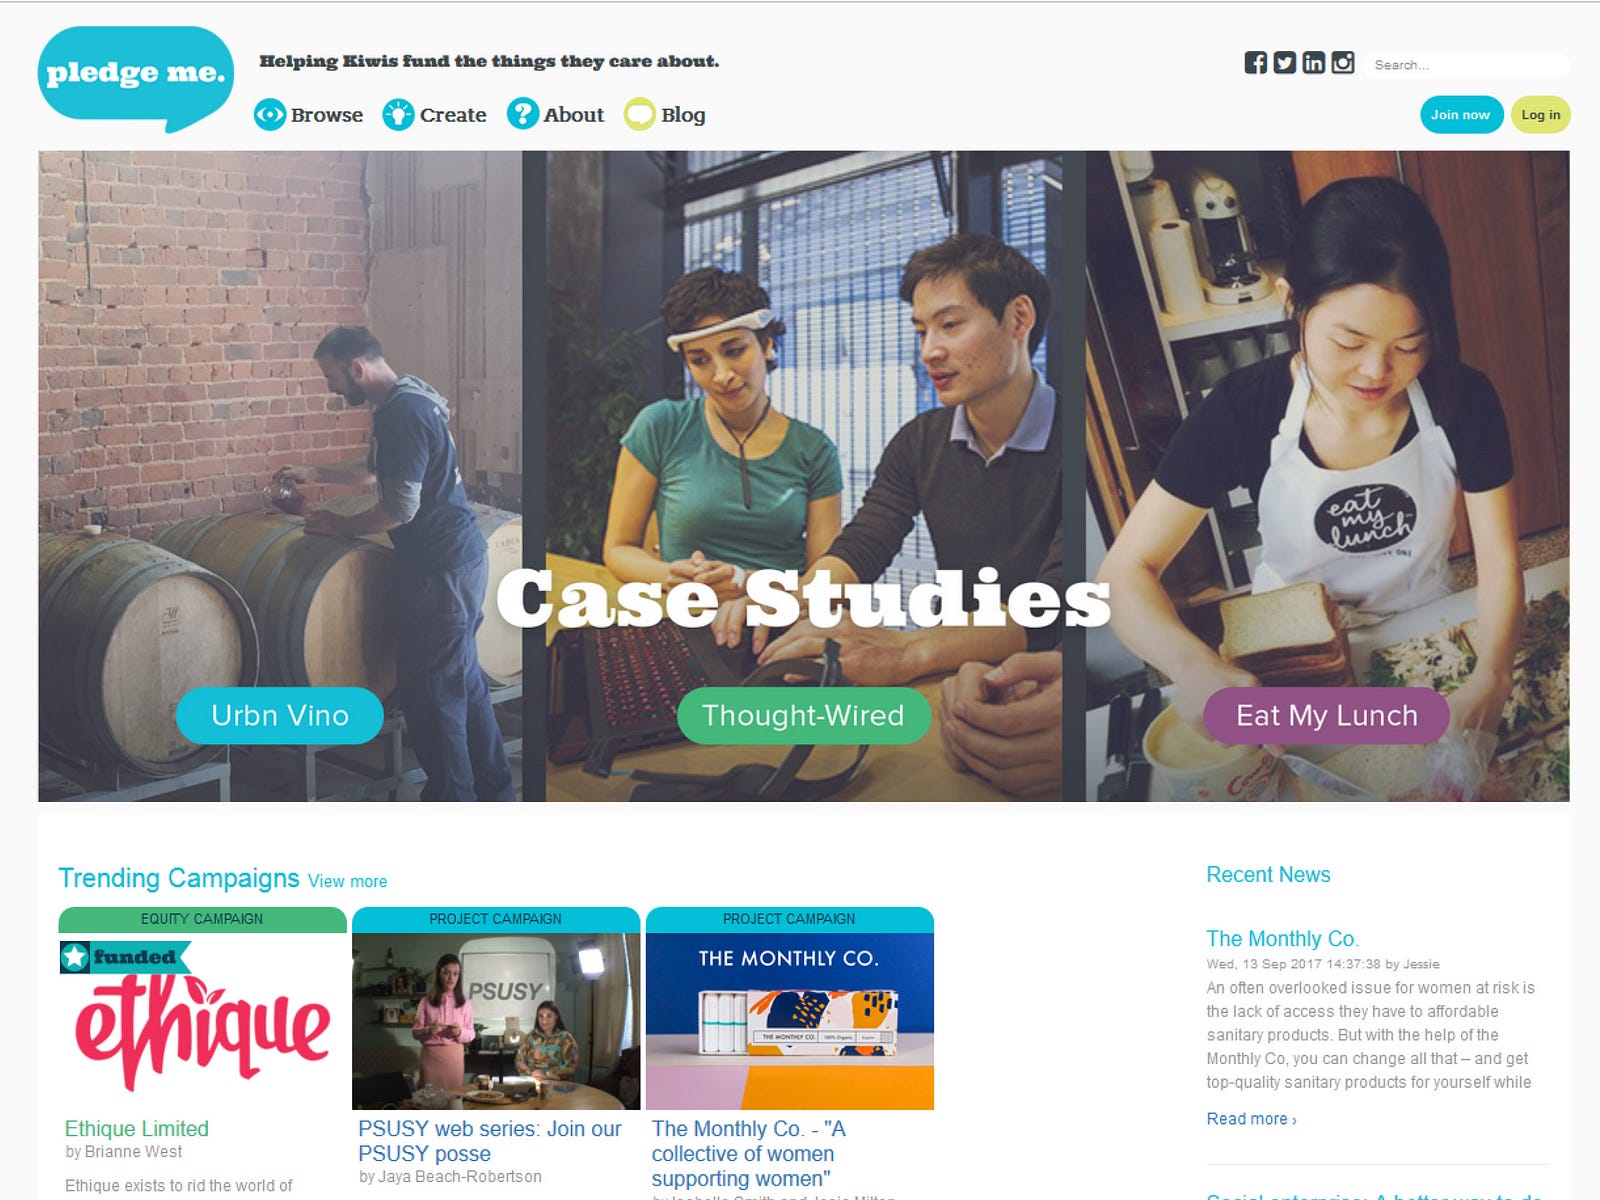This screenshot has width=1600, height=1200.
Task: Open the Twitter social icon
Action: tap(1285, 63)
